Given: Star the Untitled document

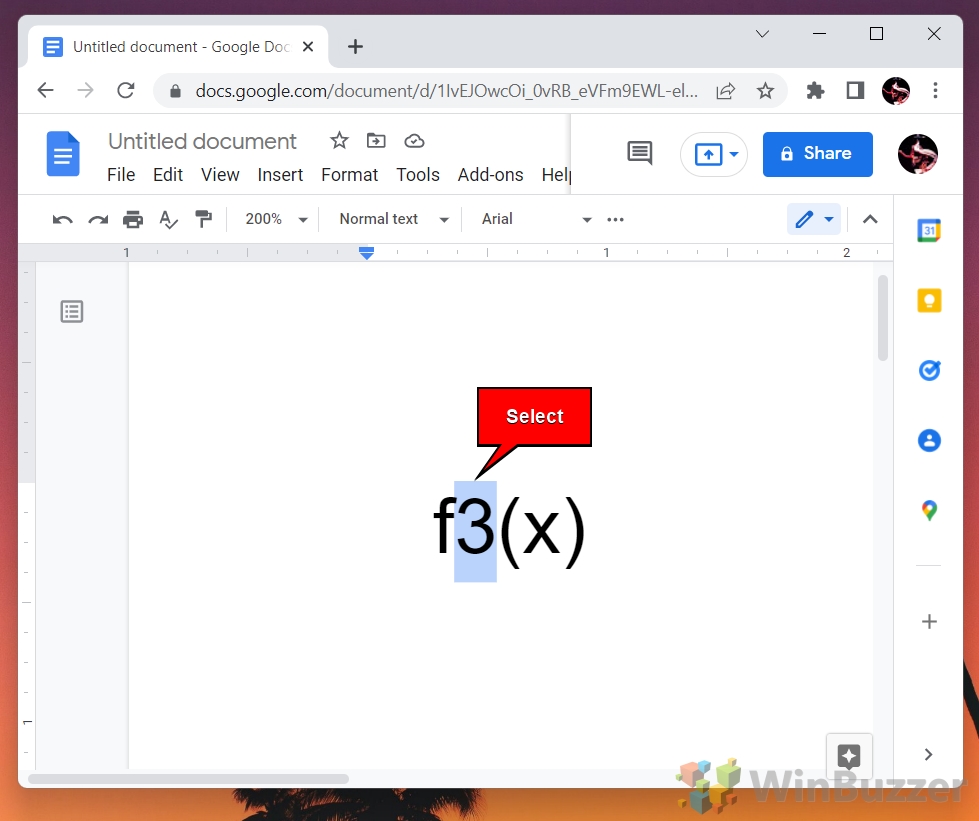Looking at the screenshot, I should 339,140.
